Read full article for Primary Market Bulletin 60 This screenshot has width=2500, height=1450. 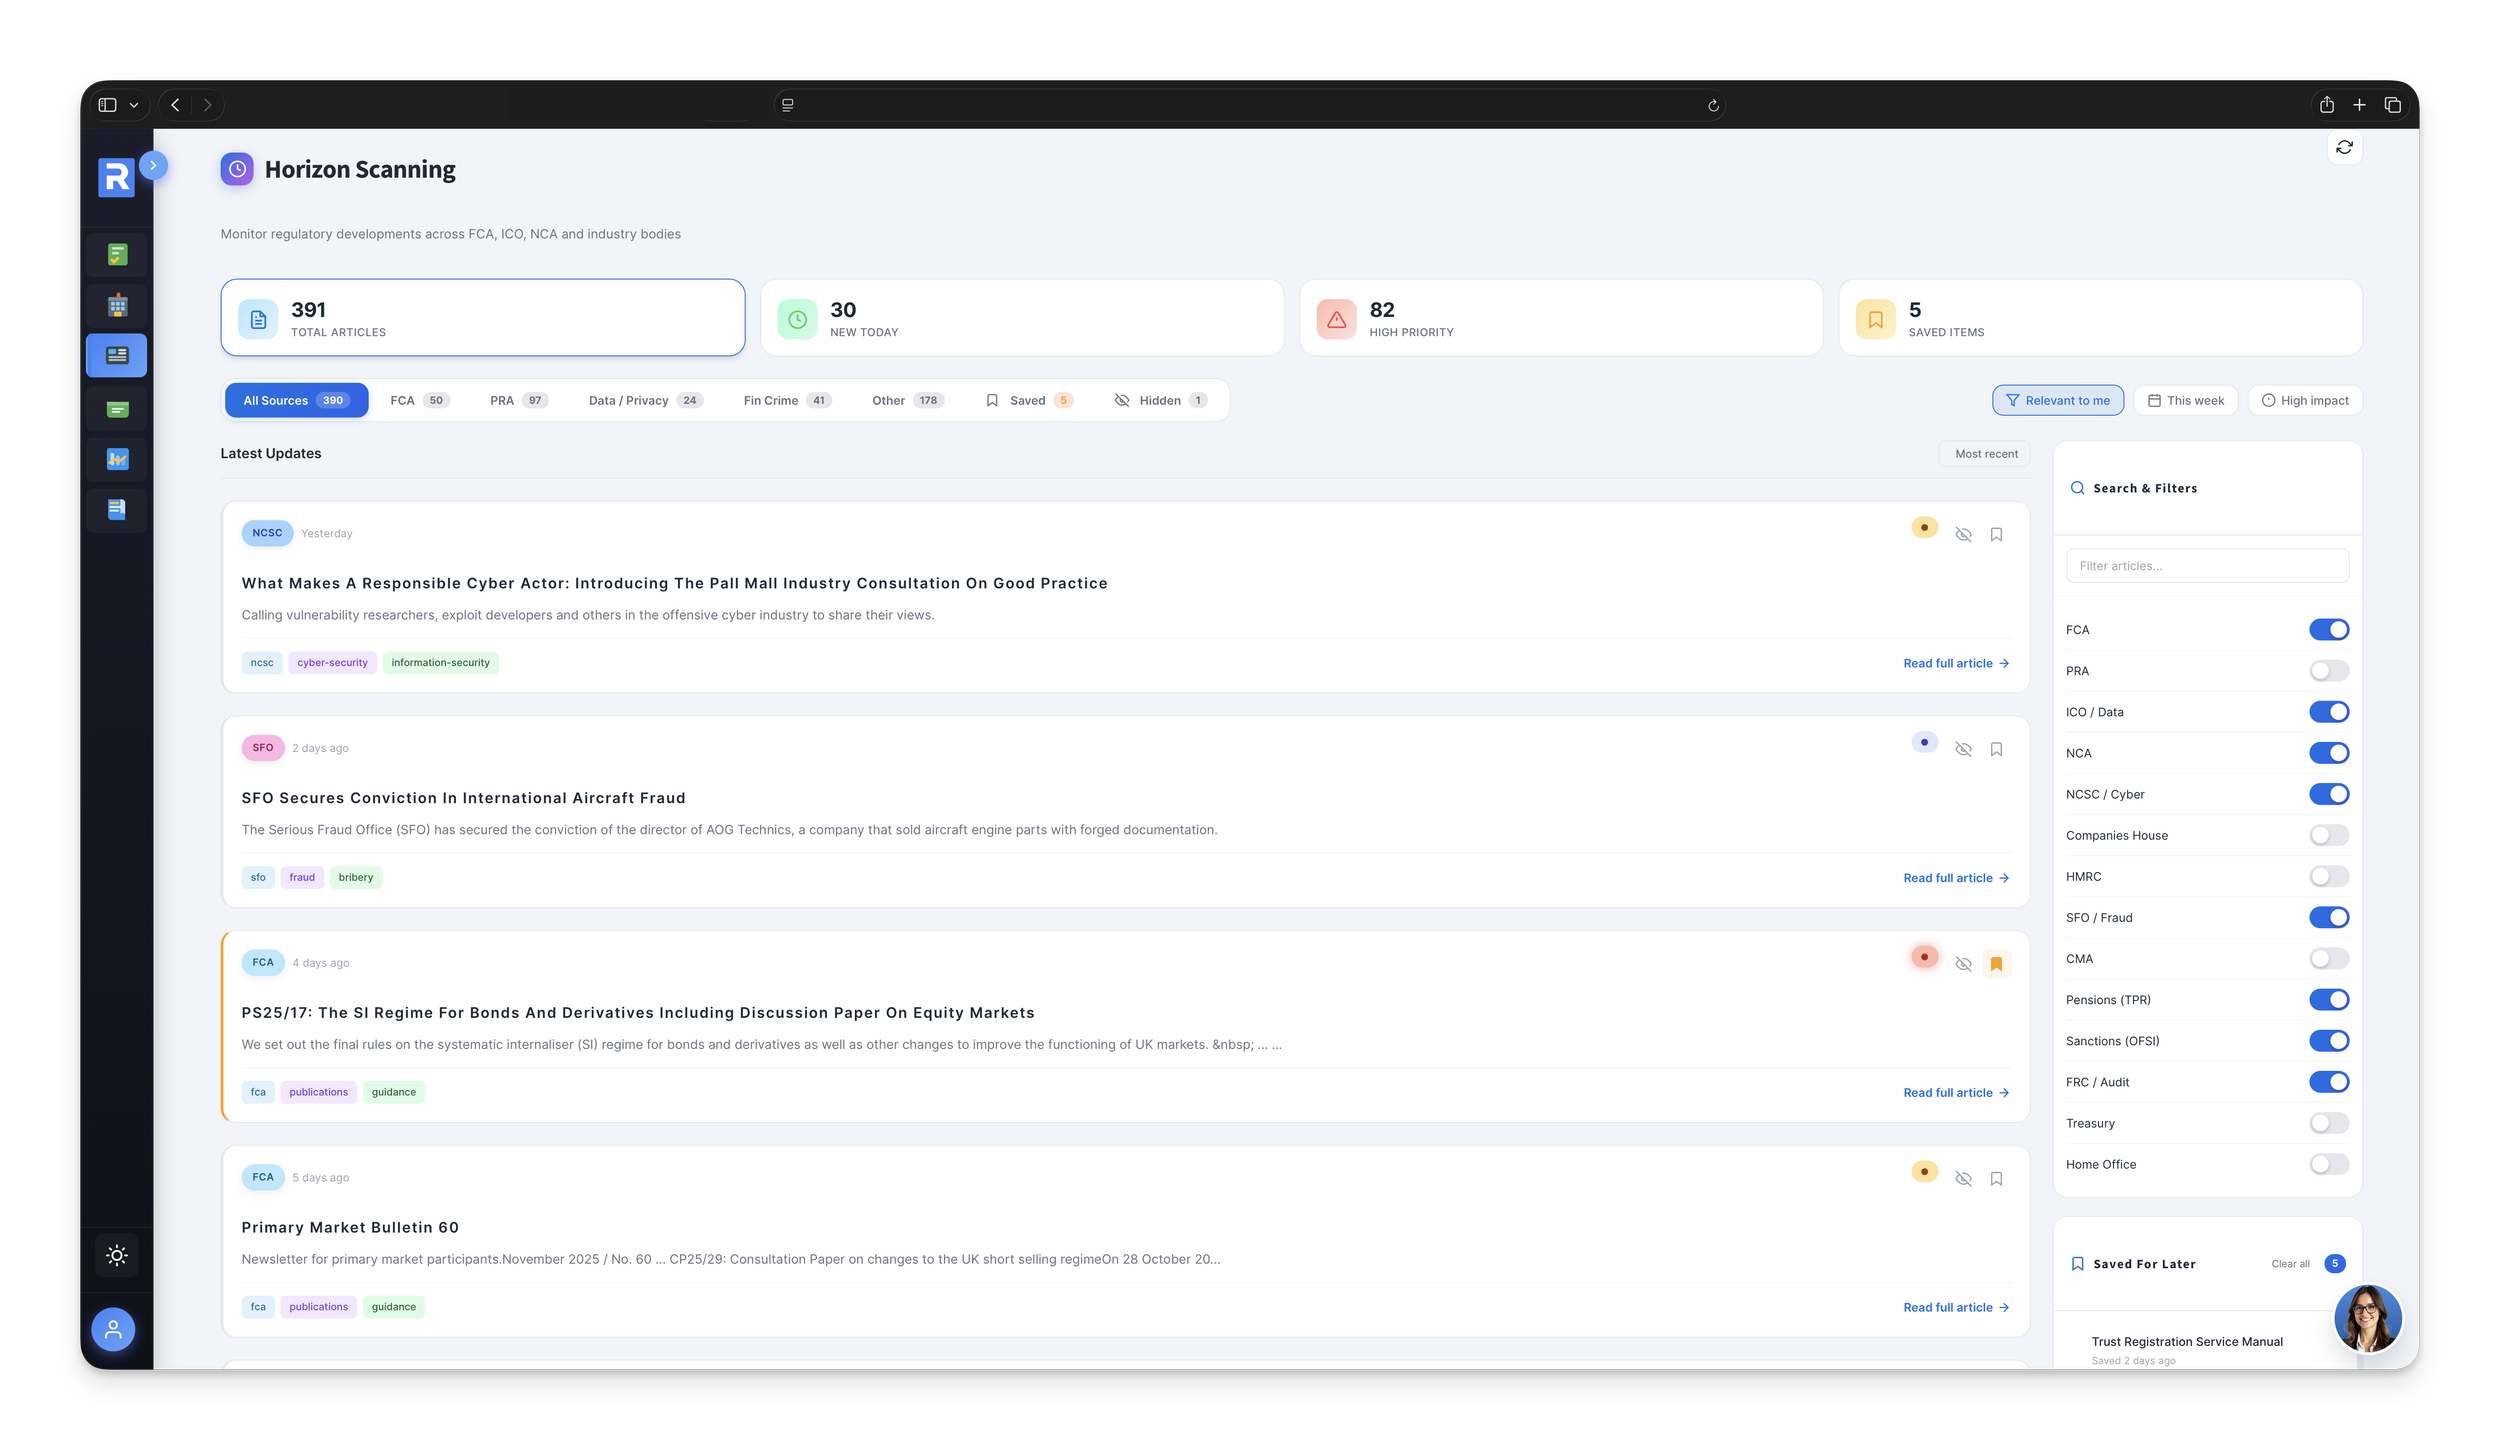1955,1307
